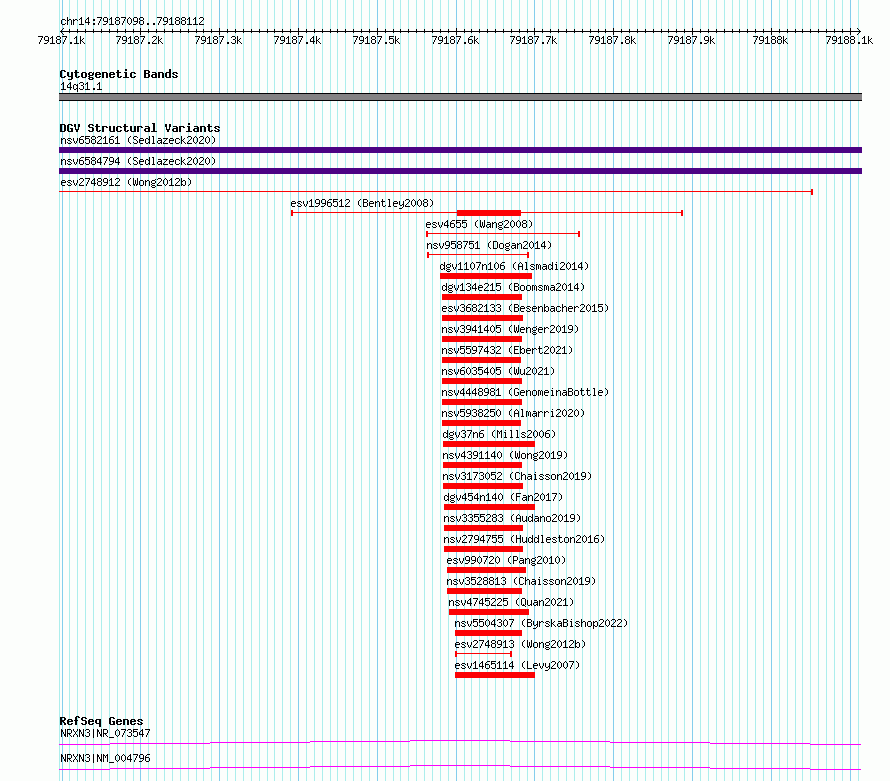Click the 79188.1k ruler tick label

tap(849, 40)
